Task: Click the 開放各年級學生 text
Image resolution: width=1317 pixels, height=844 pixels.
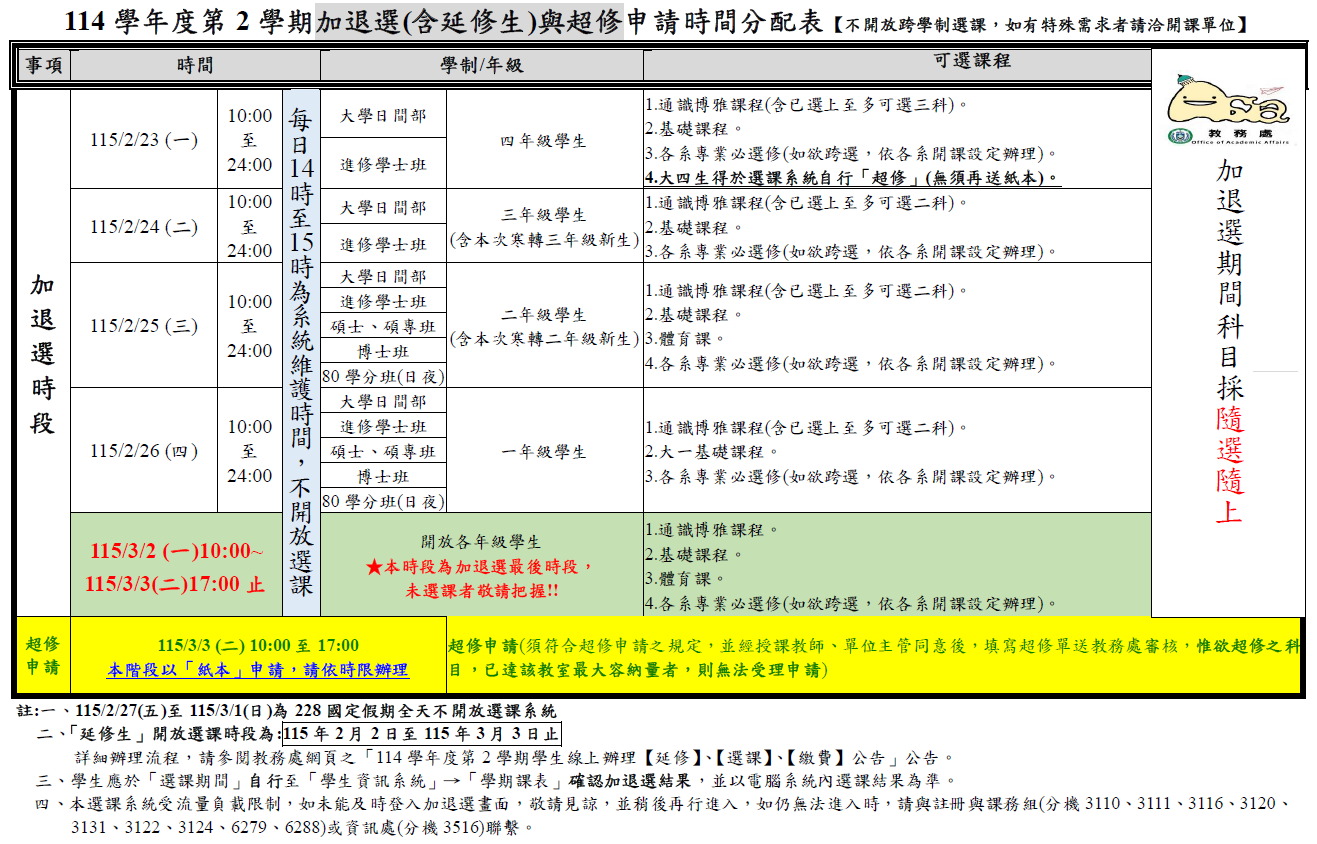Action: (x=481, y=542)
